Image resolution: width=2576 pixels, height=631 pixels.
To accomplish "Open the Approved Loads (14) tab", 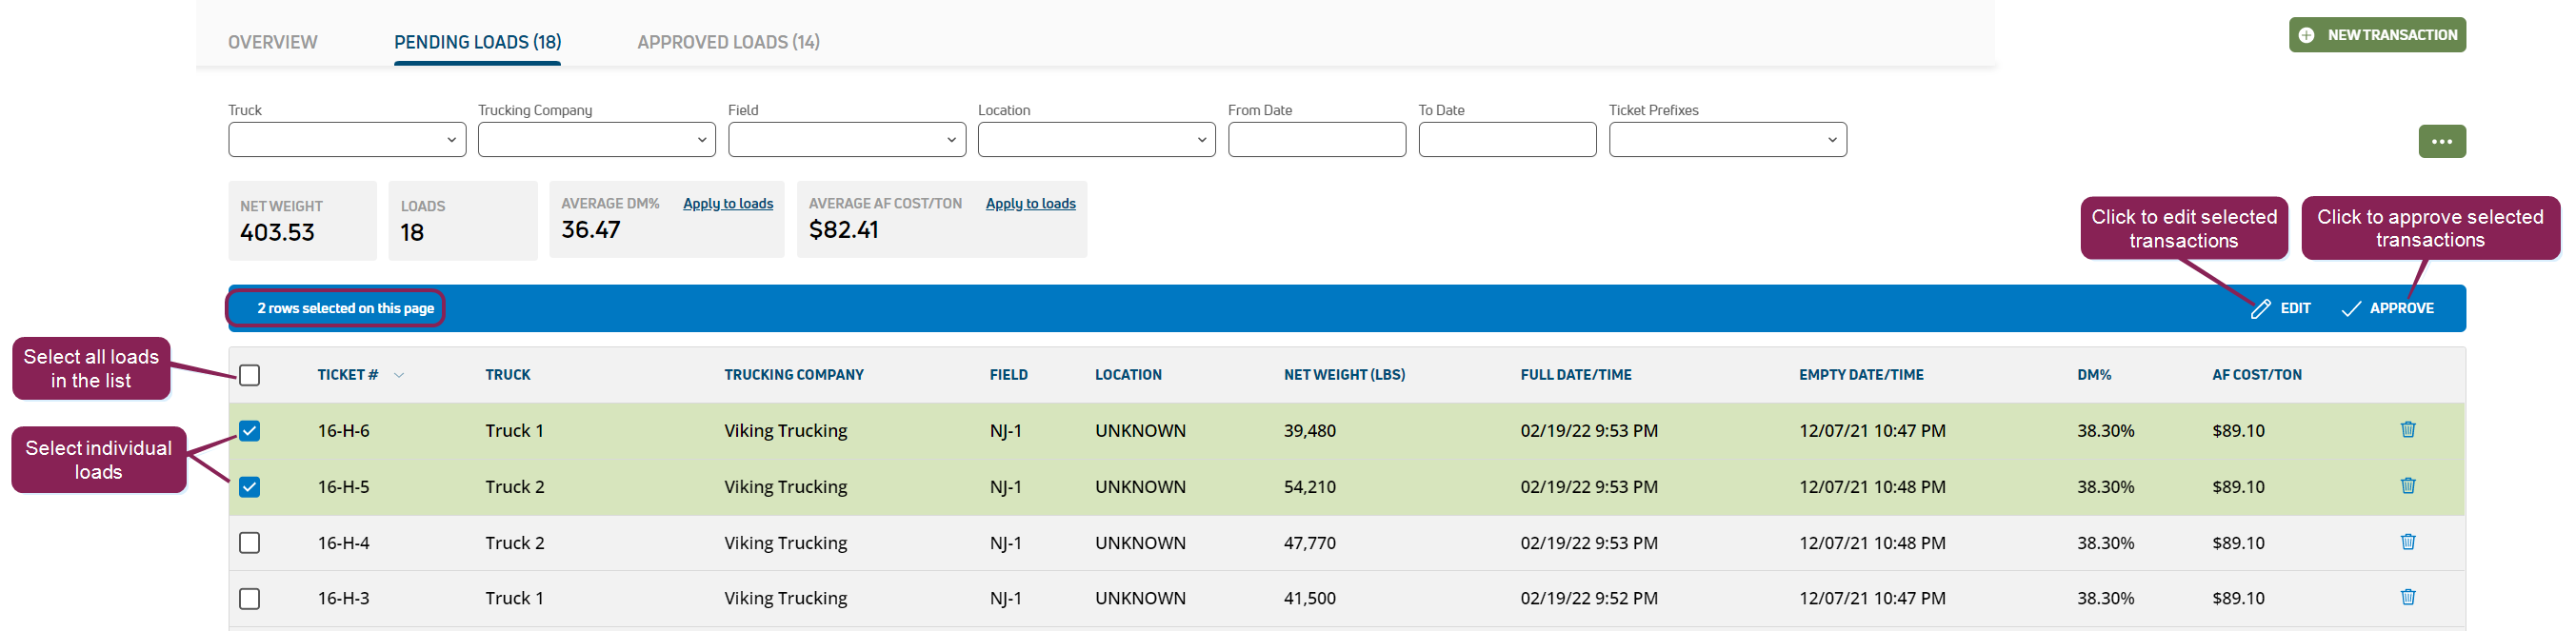I will click(x=728, y=42).
